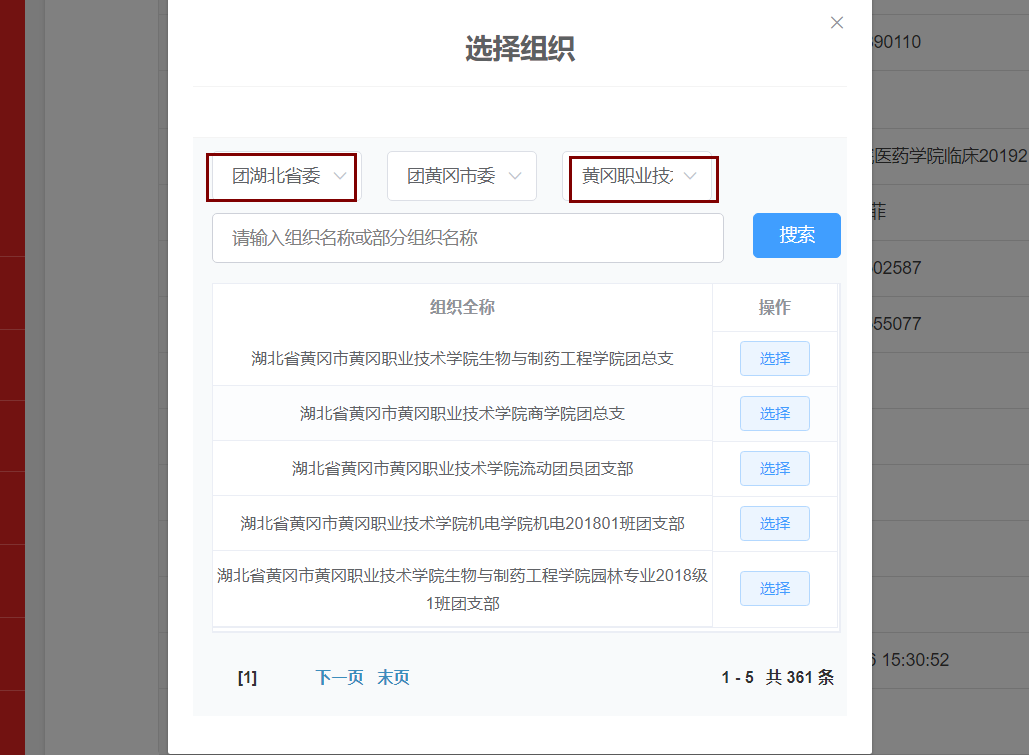The width and height of the screenshot is (1029, 755).
Task: Click the chevron on 团湖北省委 selector
Action: pyautogui.click(x=339, y=175)
